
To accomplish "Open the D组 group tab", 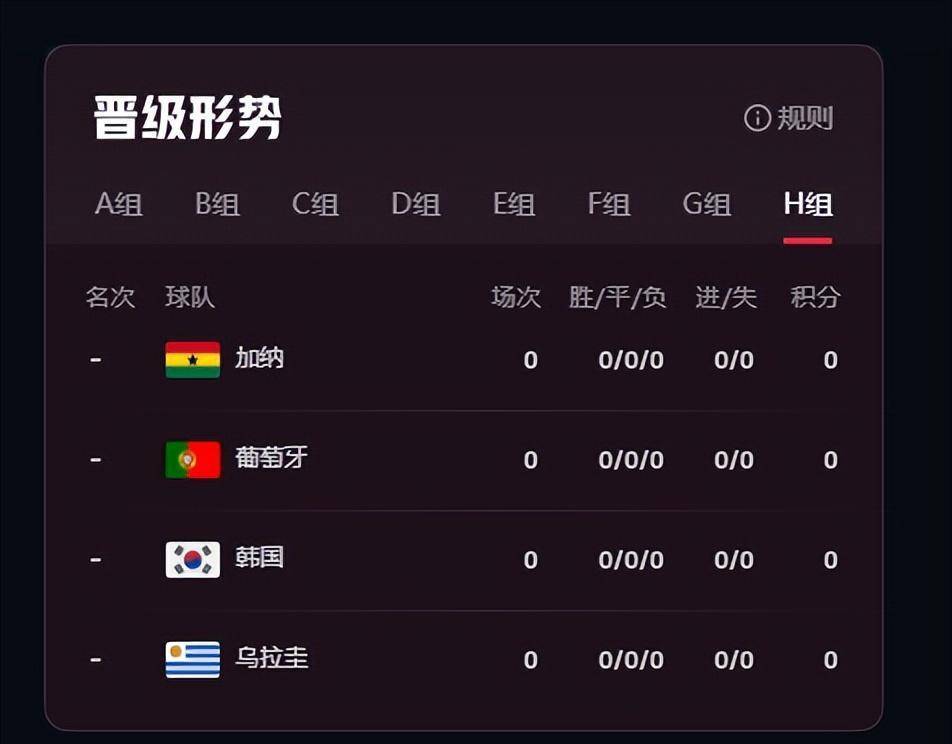I will [416, 204].
